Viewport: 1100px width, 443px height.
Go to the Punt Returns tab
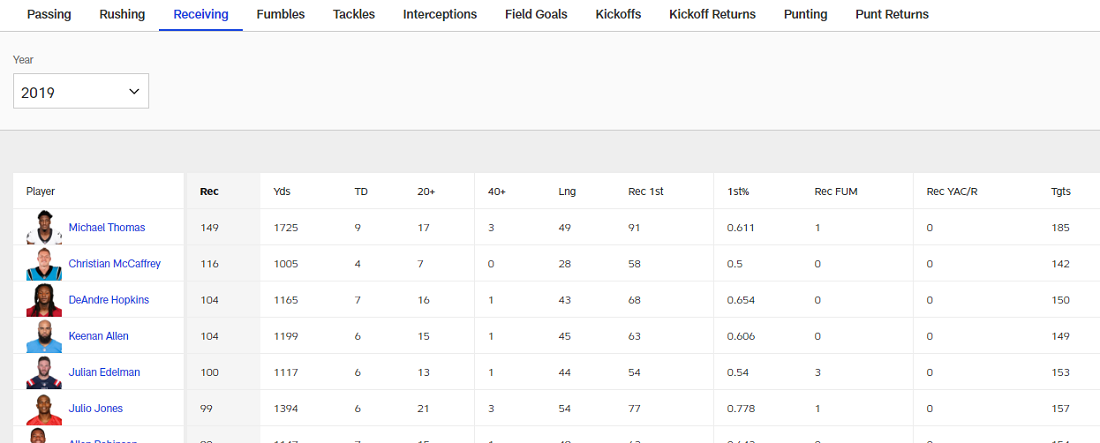tap(892, 15)
